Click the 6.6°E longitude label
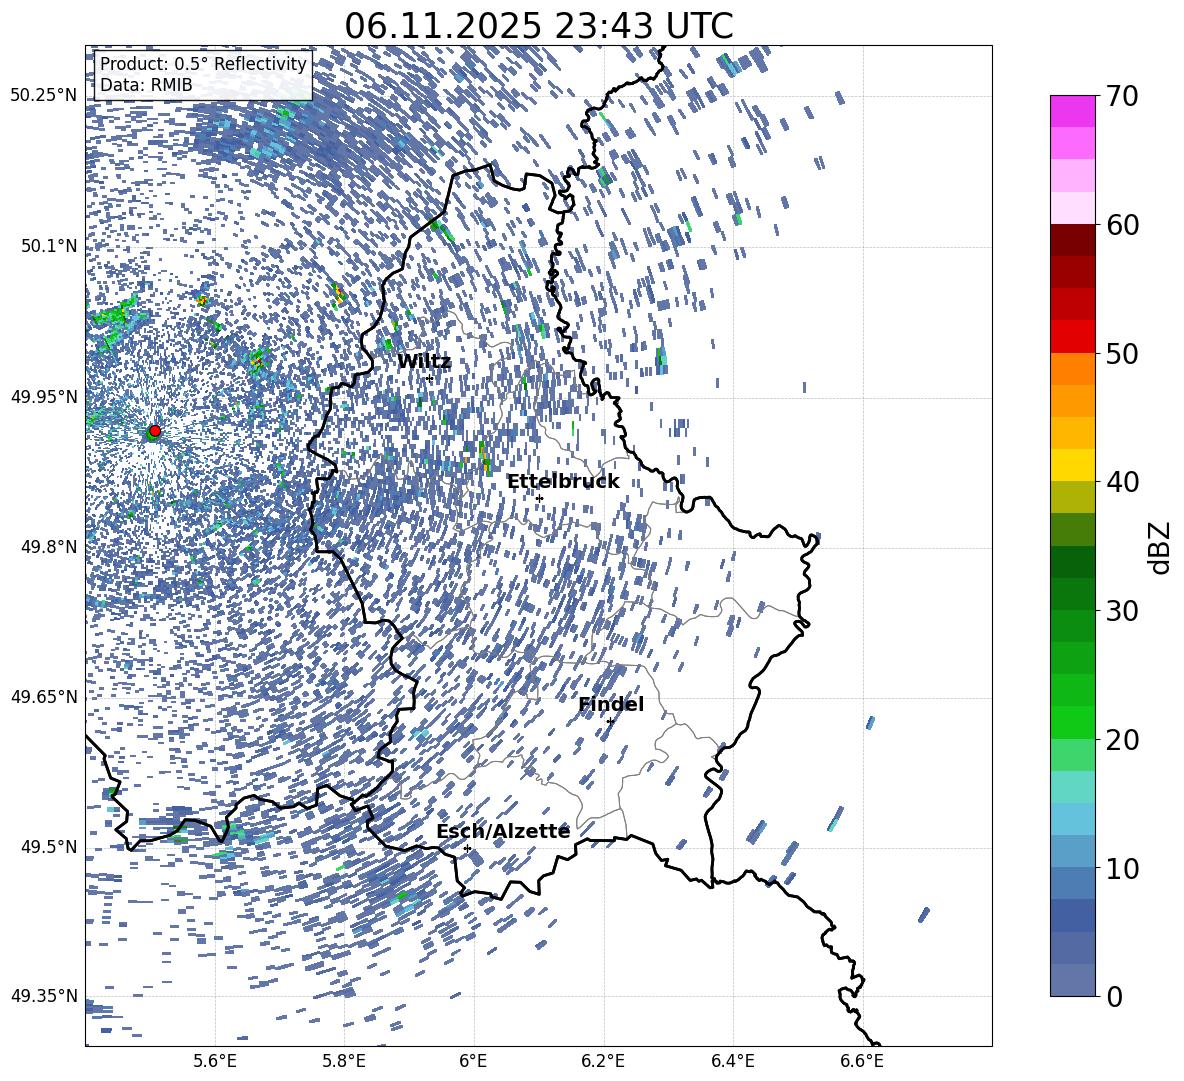Image resolution: width=1184 pixels, height=1081 pixels. click(x=862, y=1062)
